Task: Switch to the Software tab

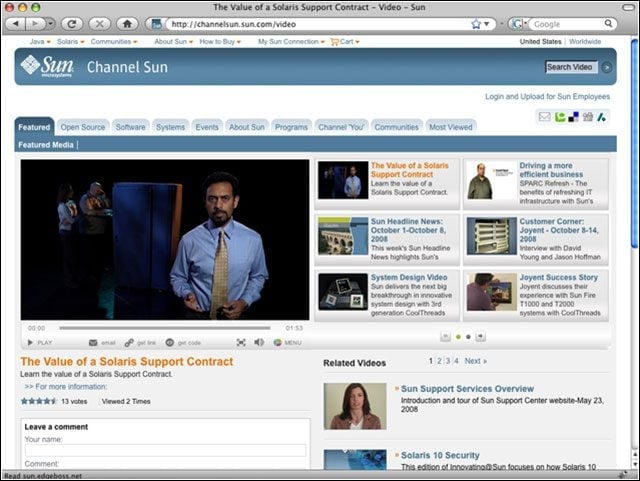Action: [130, 127]
